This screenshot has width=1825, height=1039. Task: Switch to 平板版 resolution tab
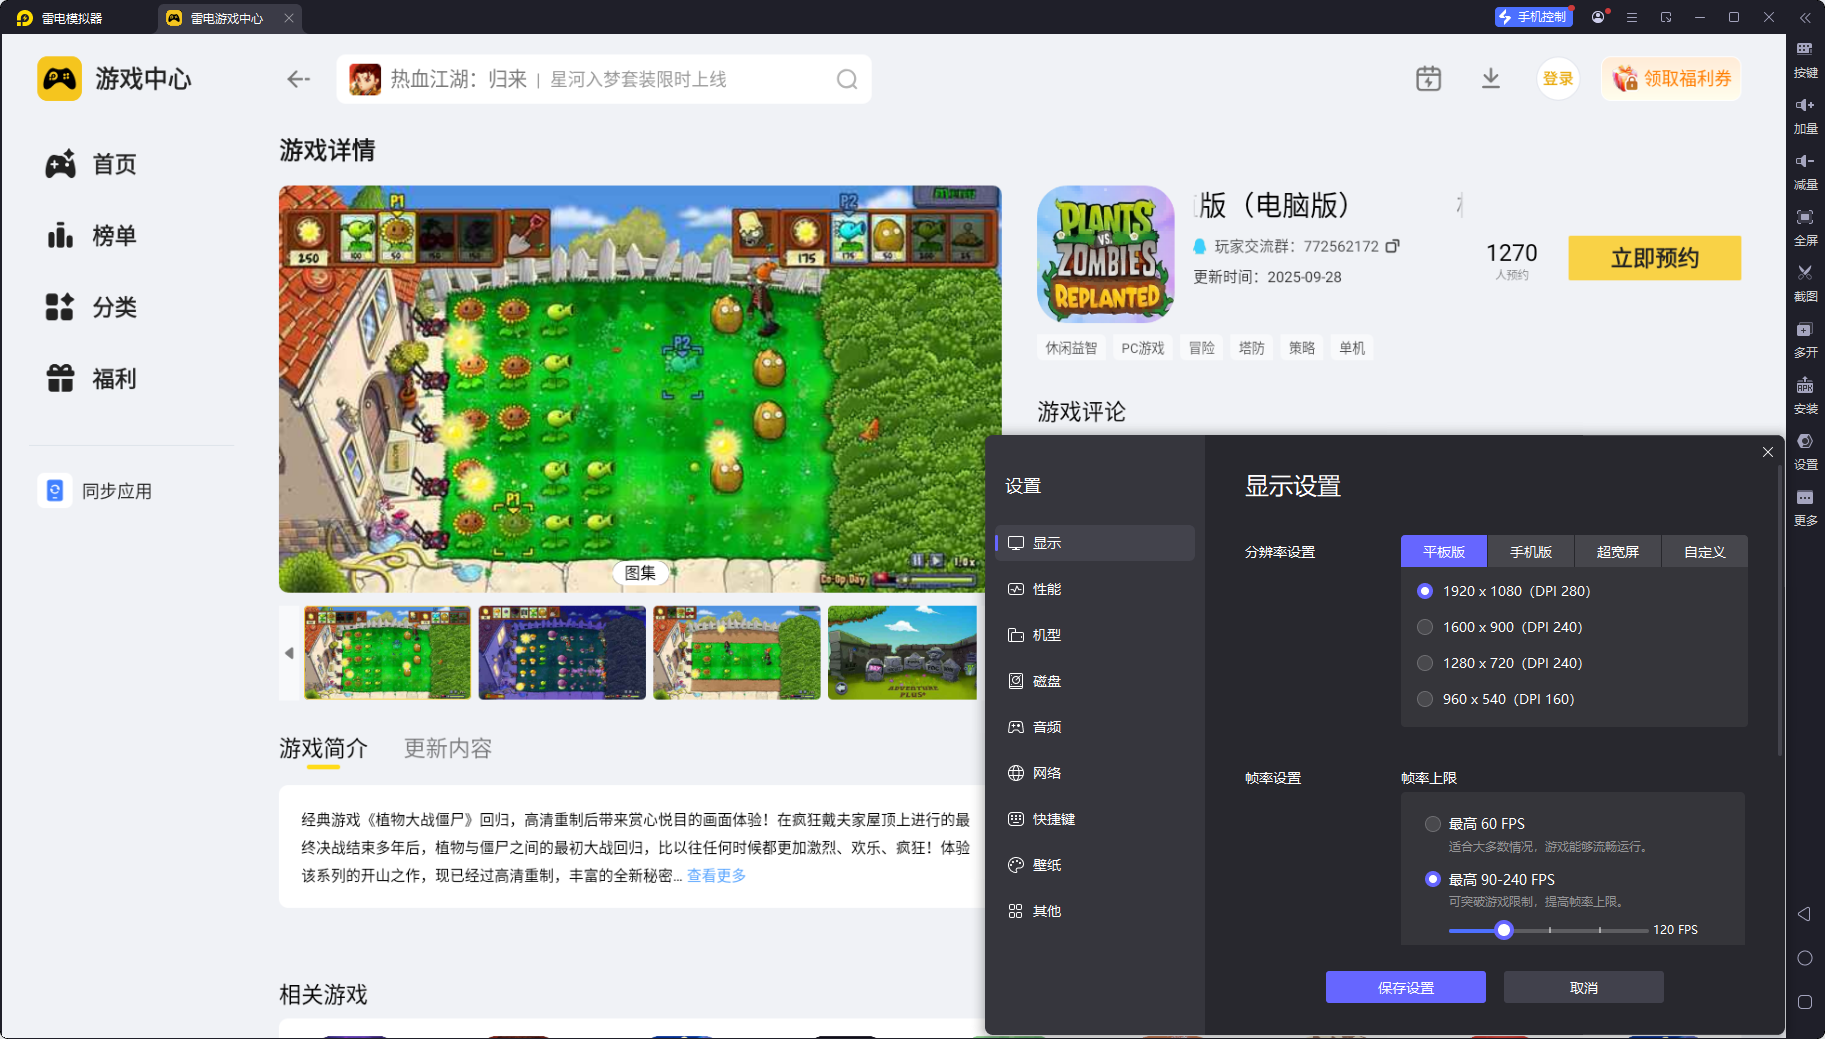click(1444, 552)
